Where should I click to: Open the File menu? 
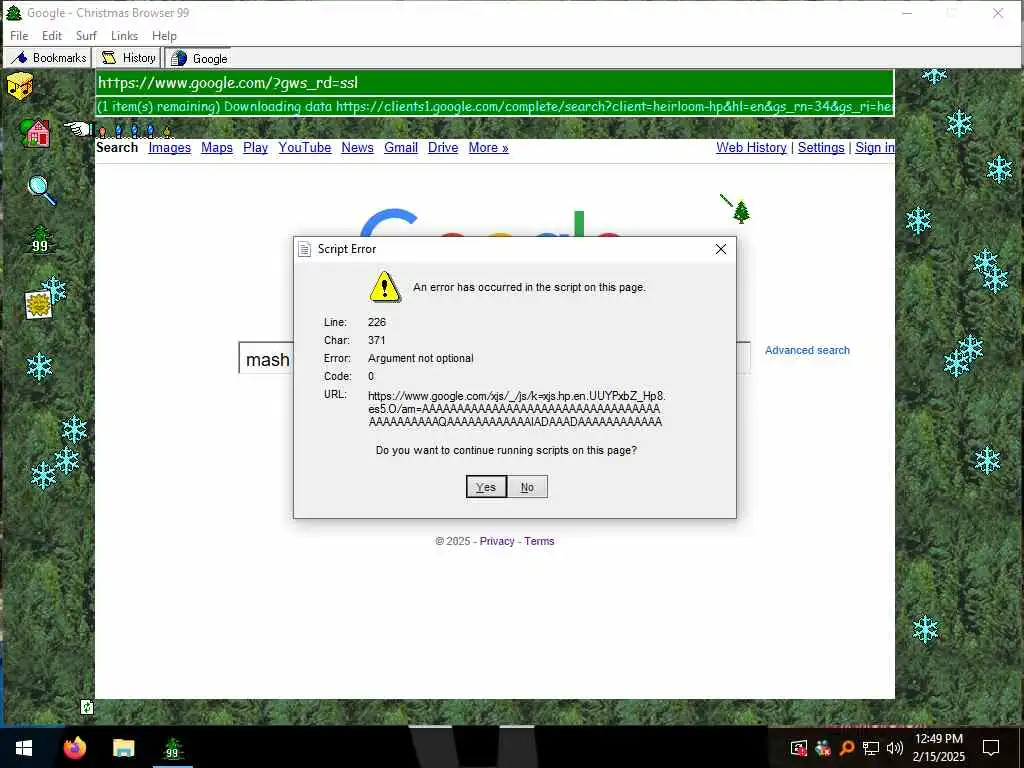pos(19,36)
